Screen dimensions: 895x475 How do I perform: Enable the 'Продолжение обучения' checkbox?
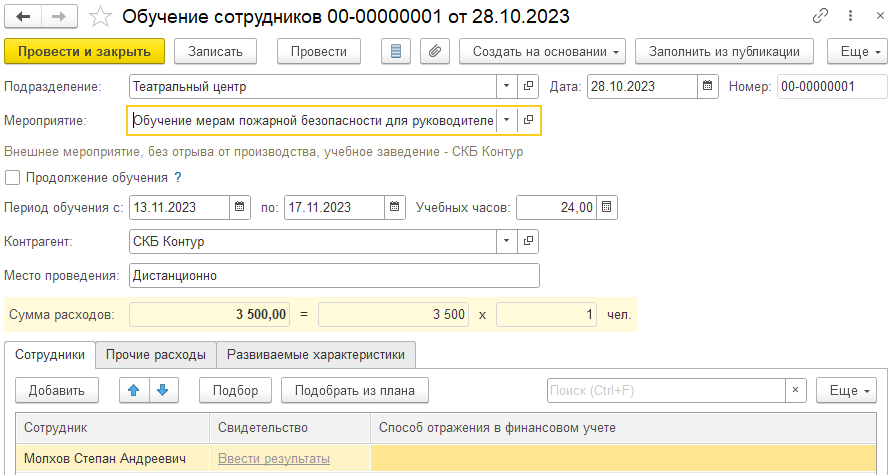[13, 178]
